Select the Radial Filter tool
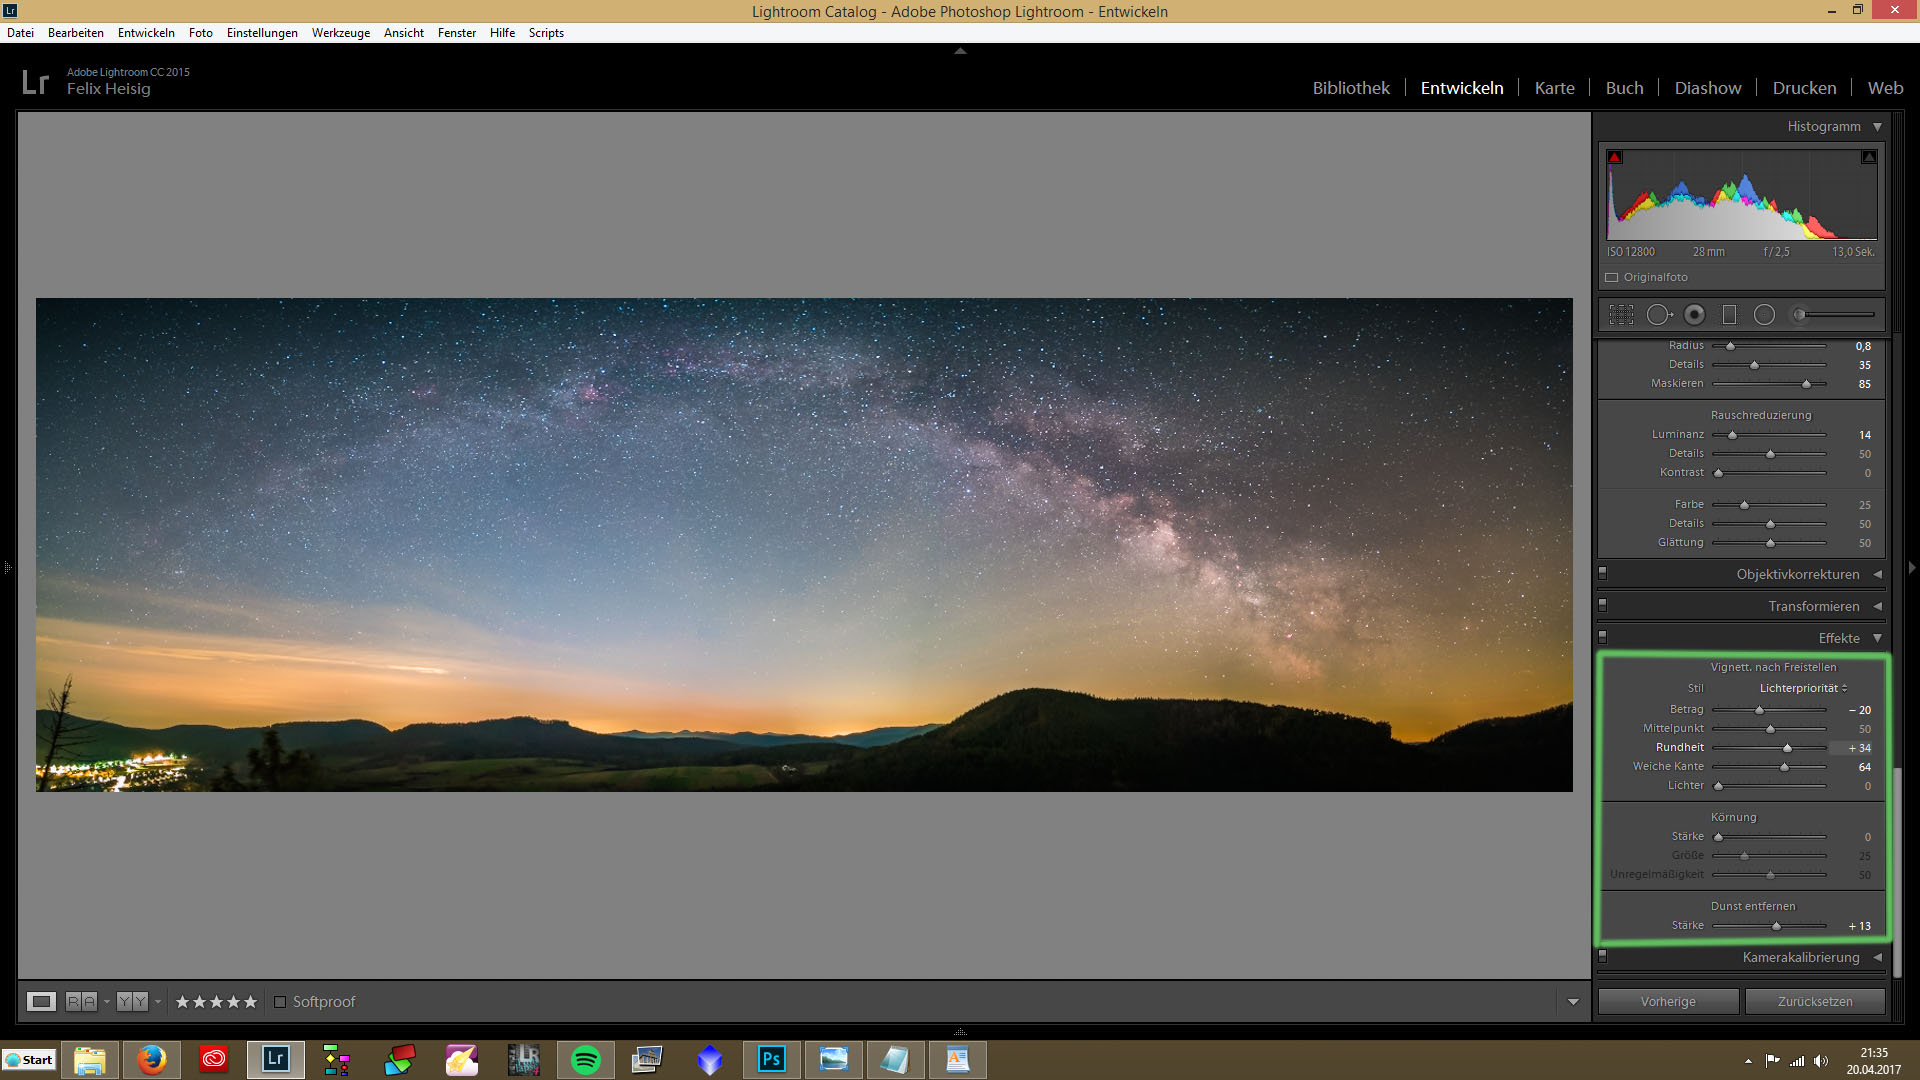1920x1080 pixels. (1764, 315)
